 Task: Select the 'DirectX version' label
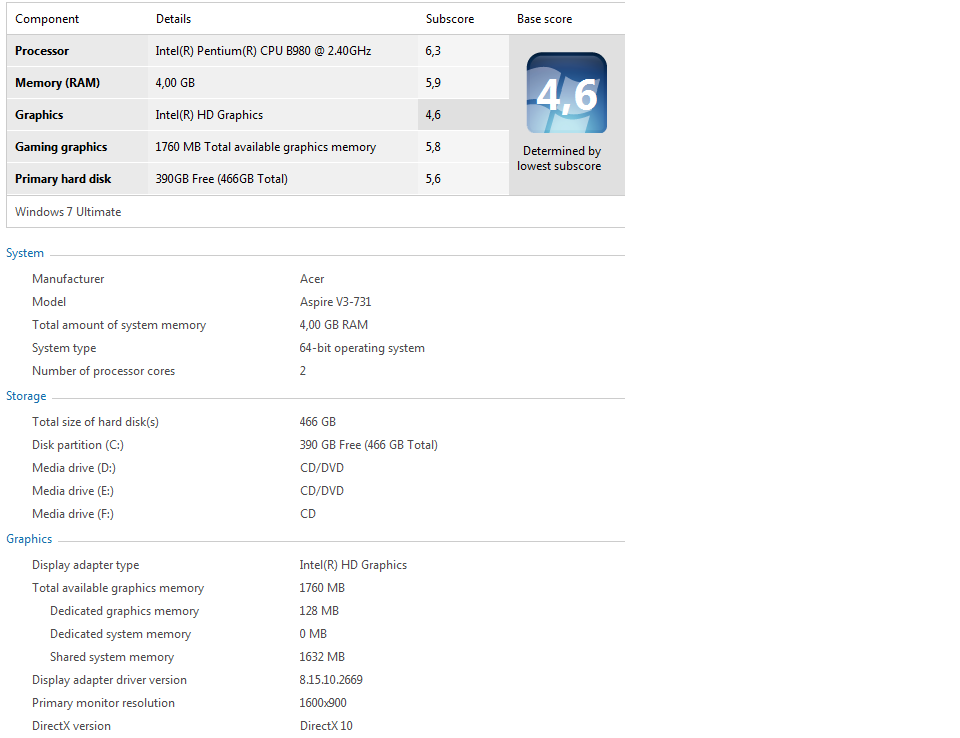(x=72, y=726)
